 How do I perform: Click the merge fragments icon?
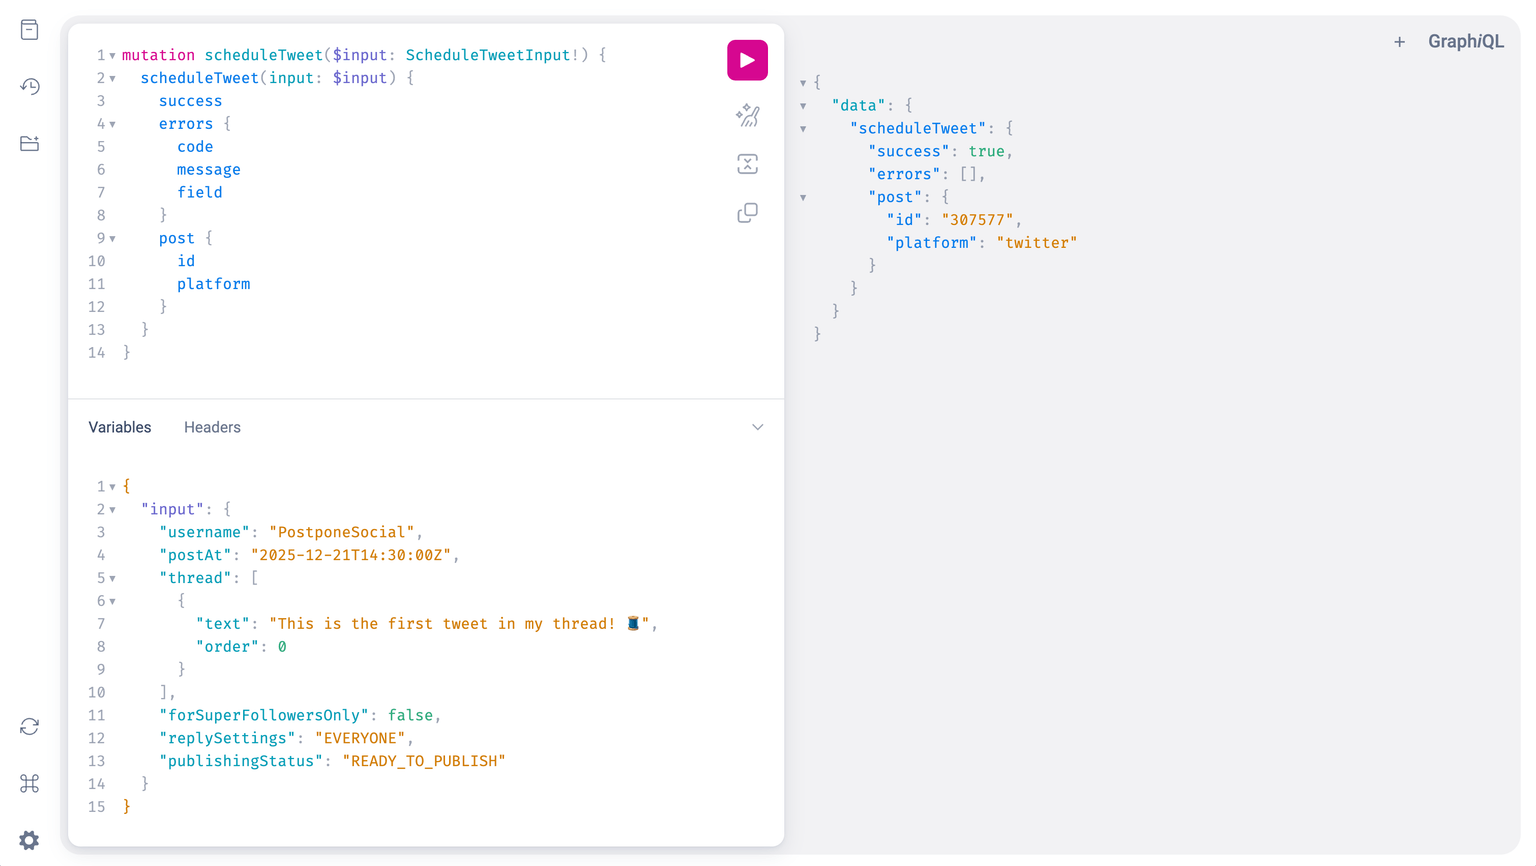747,164
